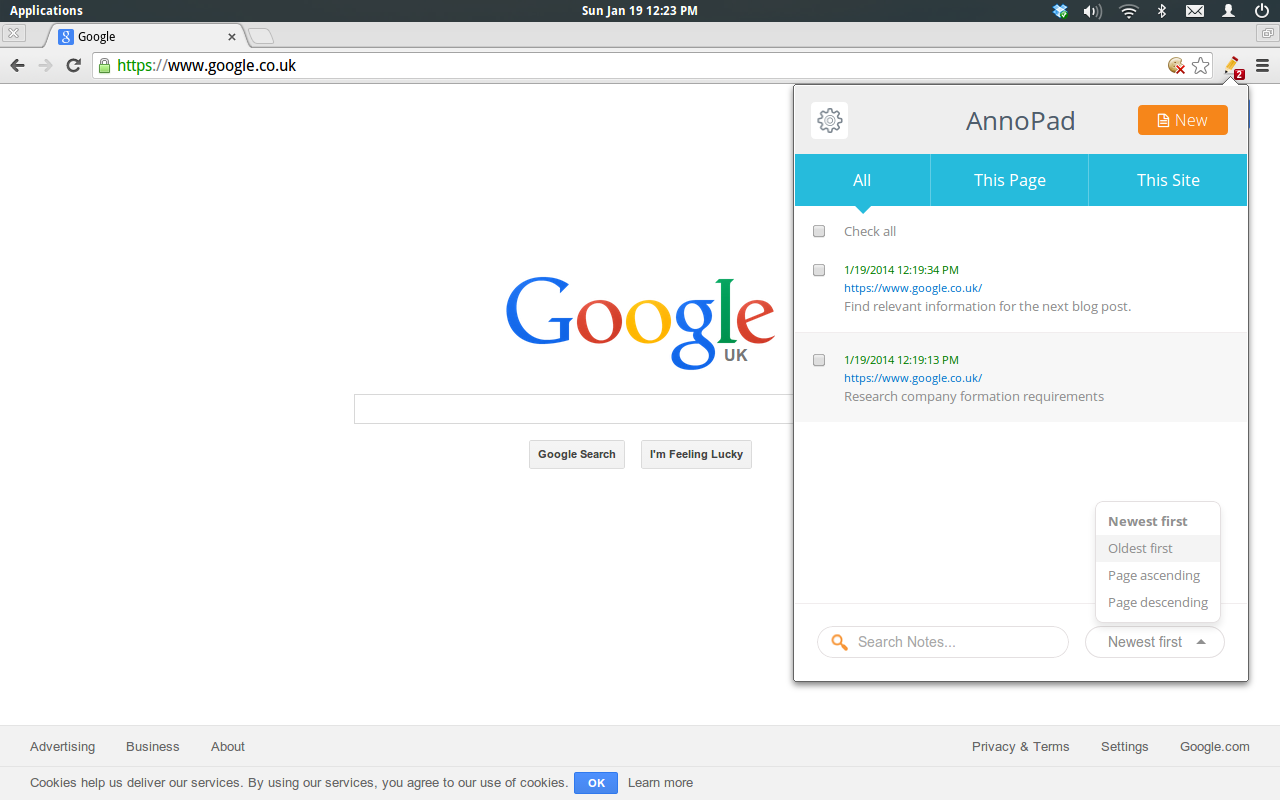The width and height of the screenshot is (1280, 800).
Task: Click the blocked cookie icon in address bar
Action: [1177, 66]
